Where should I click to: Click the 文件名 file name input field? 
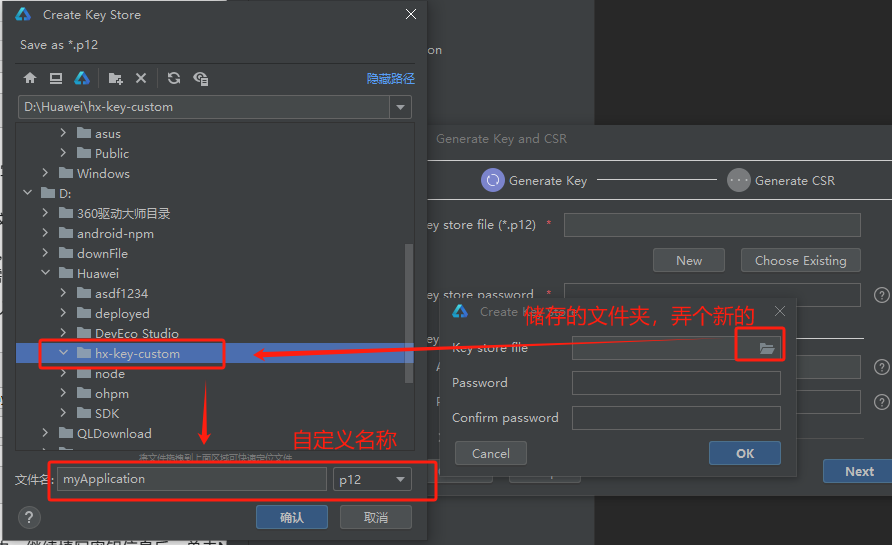pos(191,480)
